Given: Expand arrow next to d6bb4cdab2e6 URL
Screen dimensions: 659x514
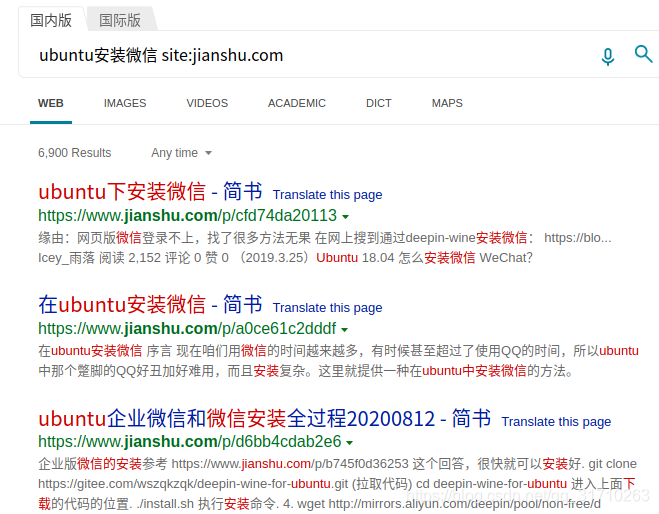Looking at the screenshot, I should click(x=350, y=443).
